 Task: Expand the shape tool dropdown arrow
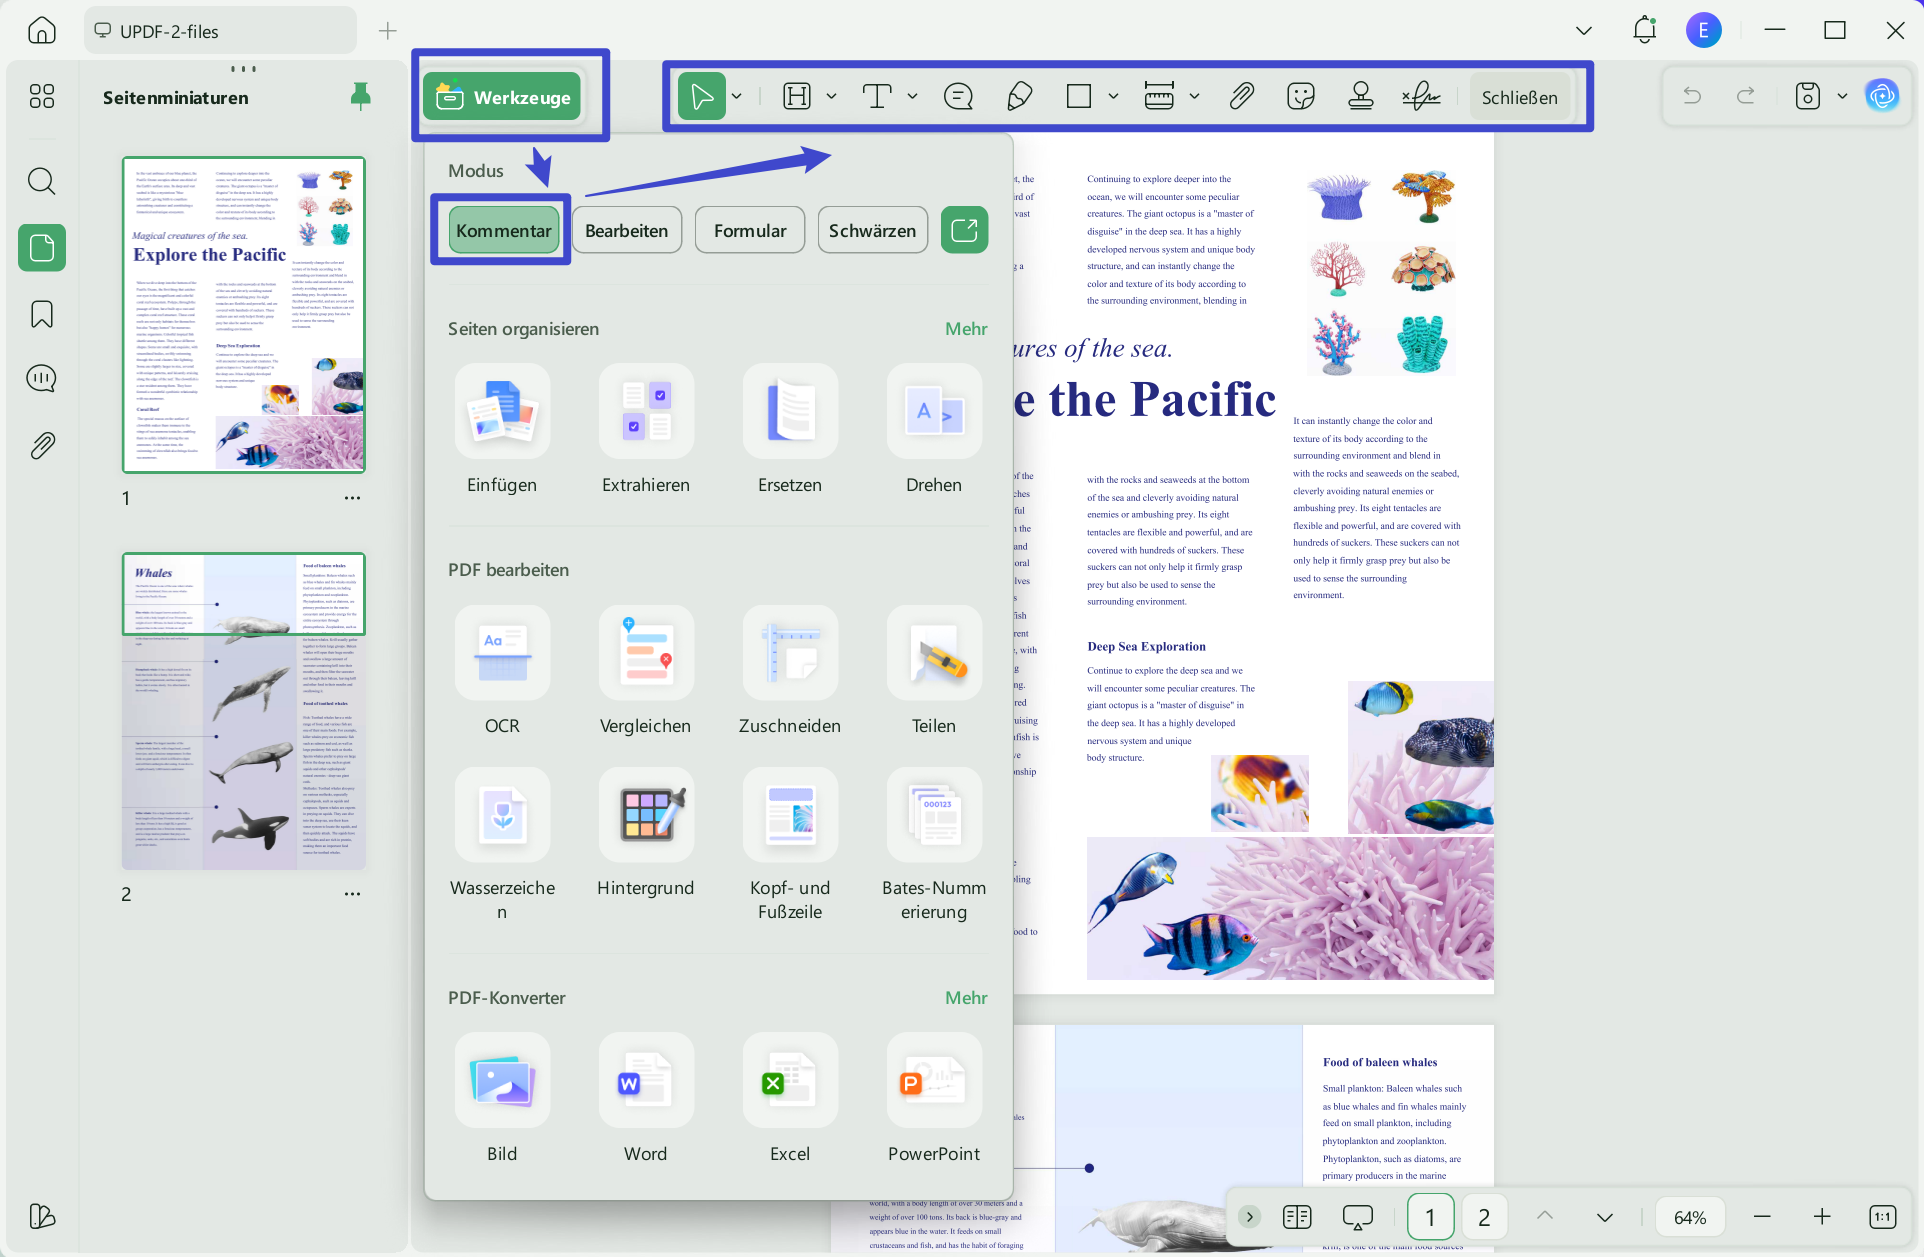pyautogui.click(x=1113, y=97)
